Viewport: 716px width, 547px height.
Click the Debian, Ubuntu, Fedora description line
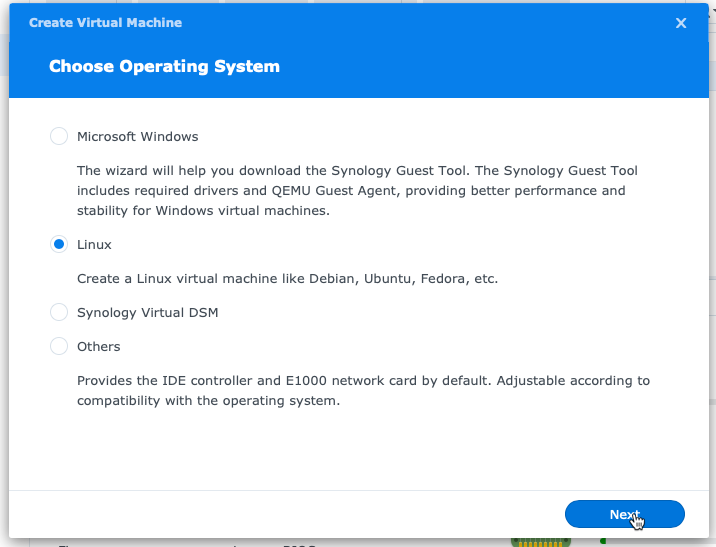(287, 278)
